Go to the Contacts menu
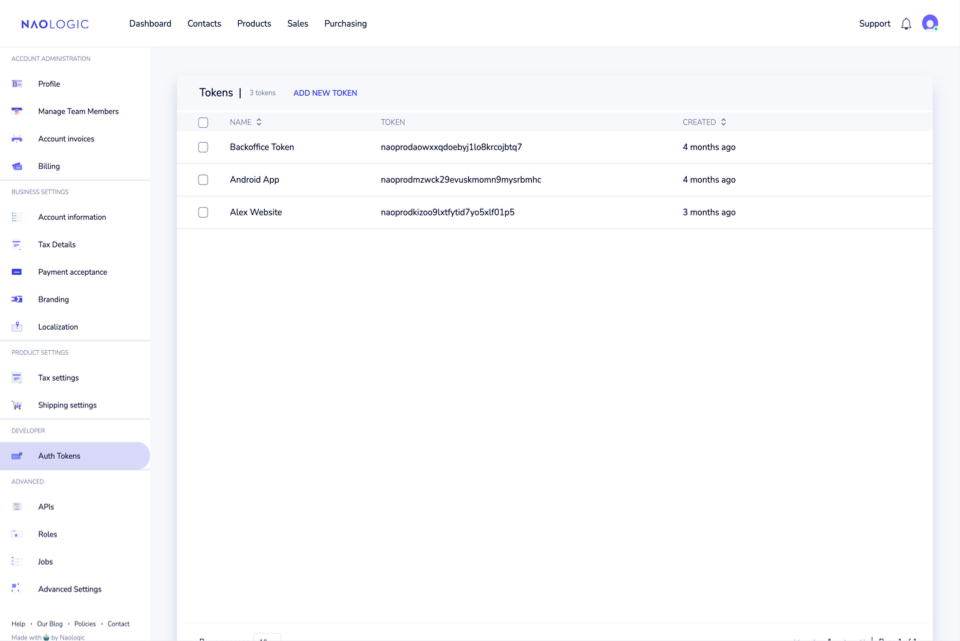The image size is (960, 641). 204,24
